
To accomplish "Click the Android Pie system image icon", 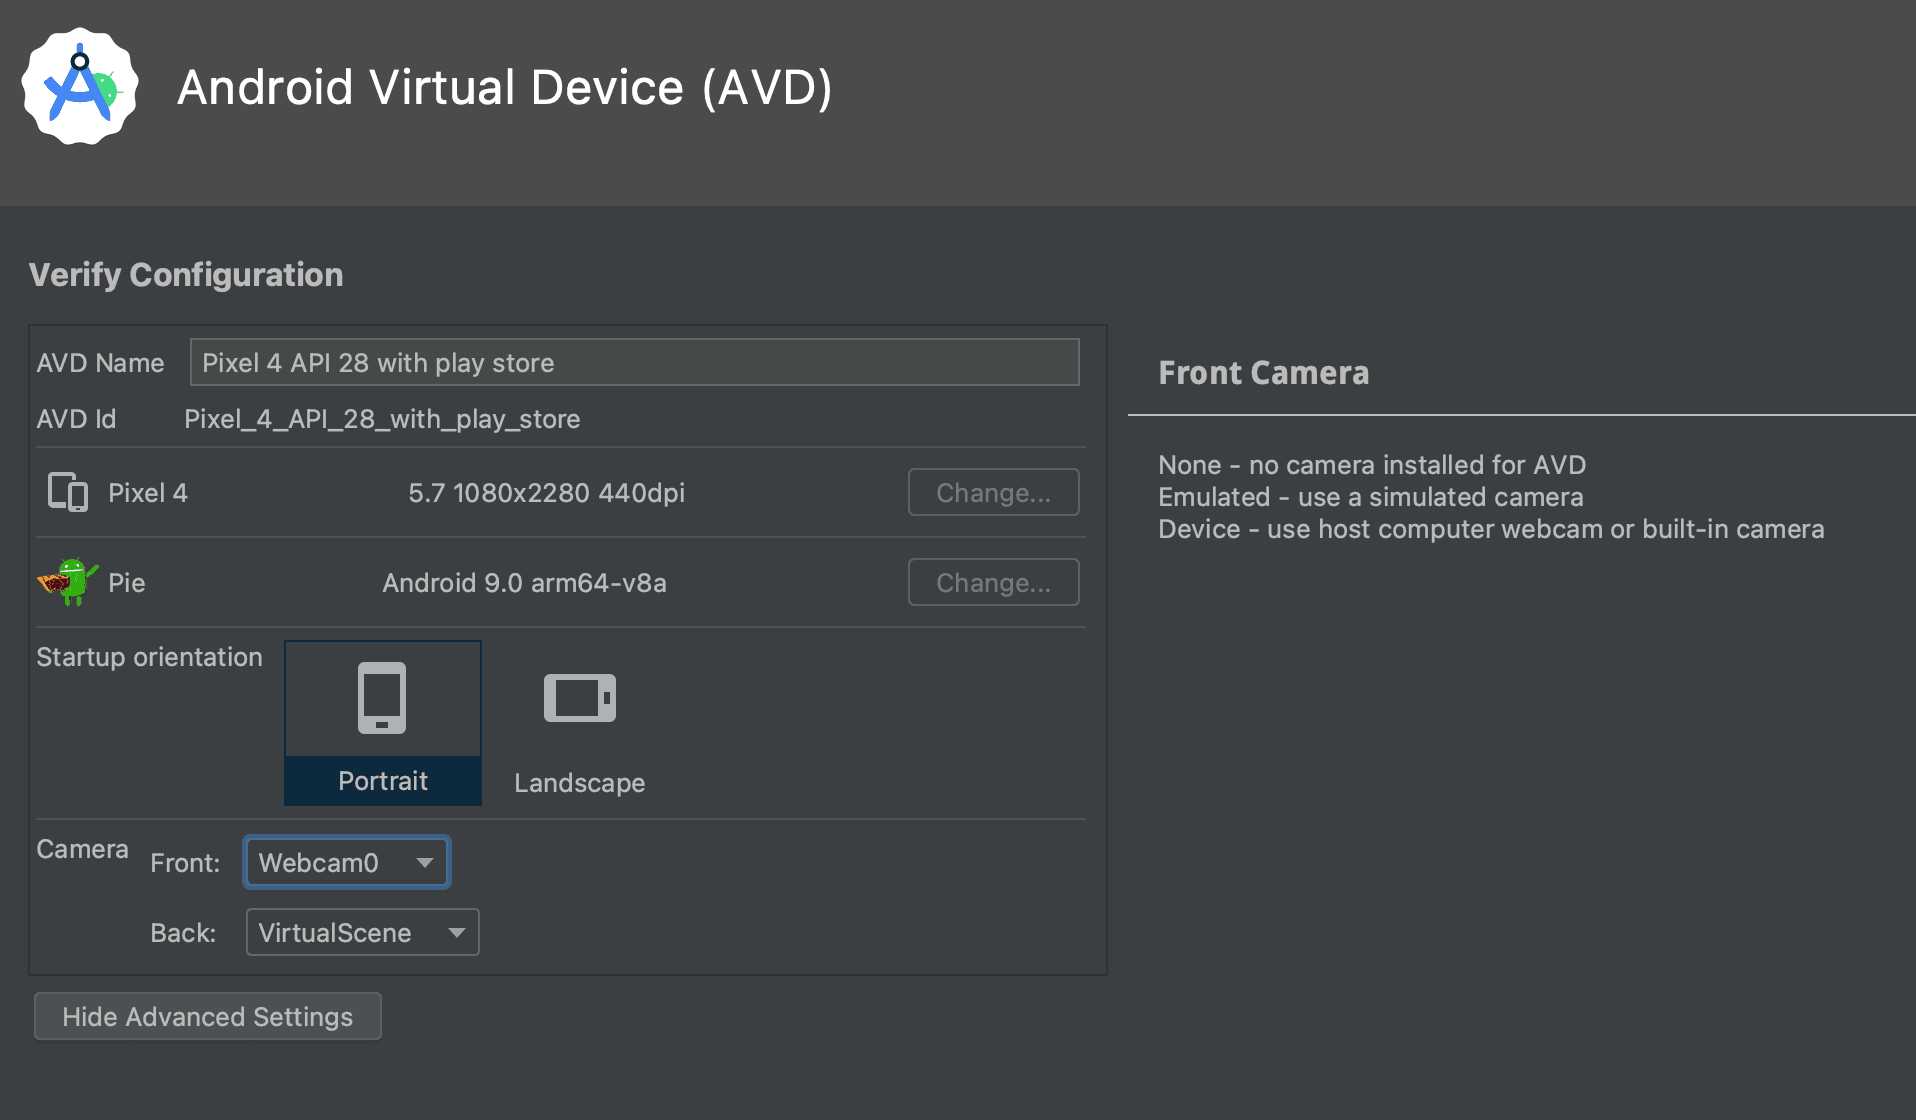I will click(x=67, y=582).
